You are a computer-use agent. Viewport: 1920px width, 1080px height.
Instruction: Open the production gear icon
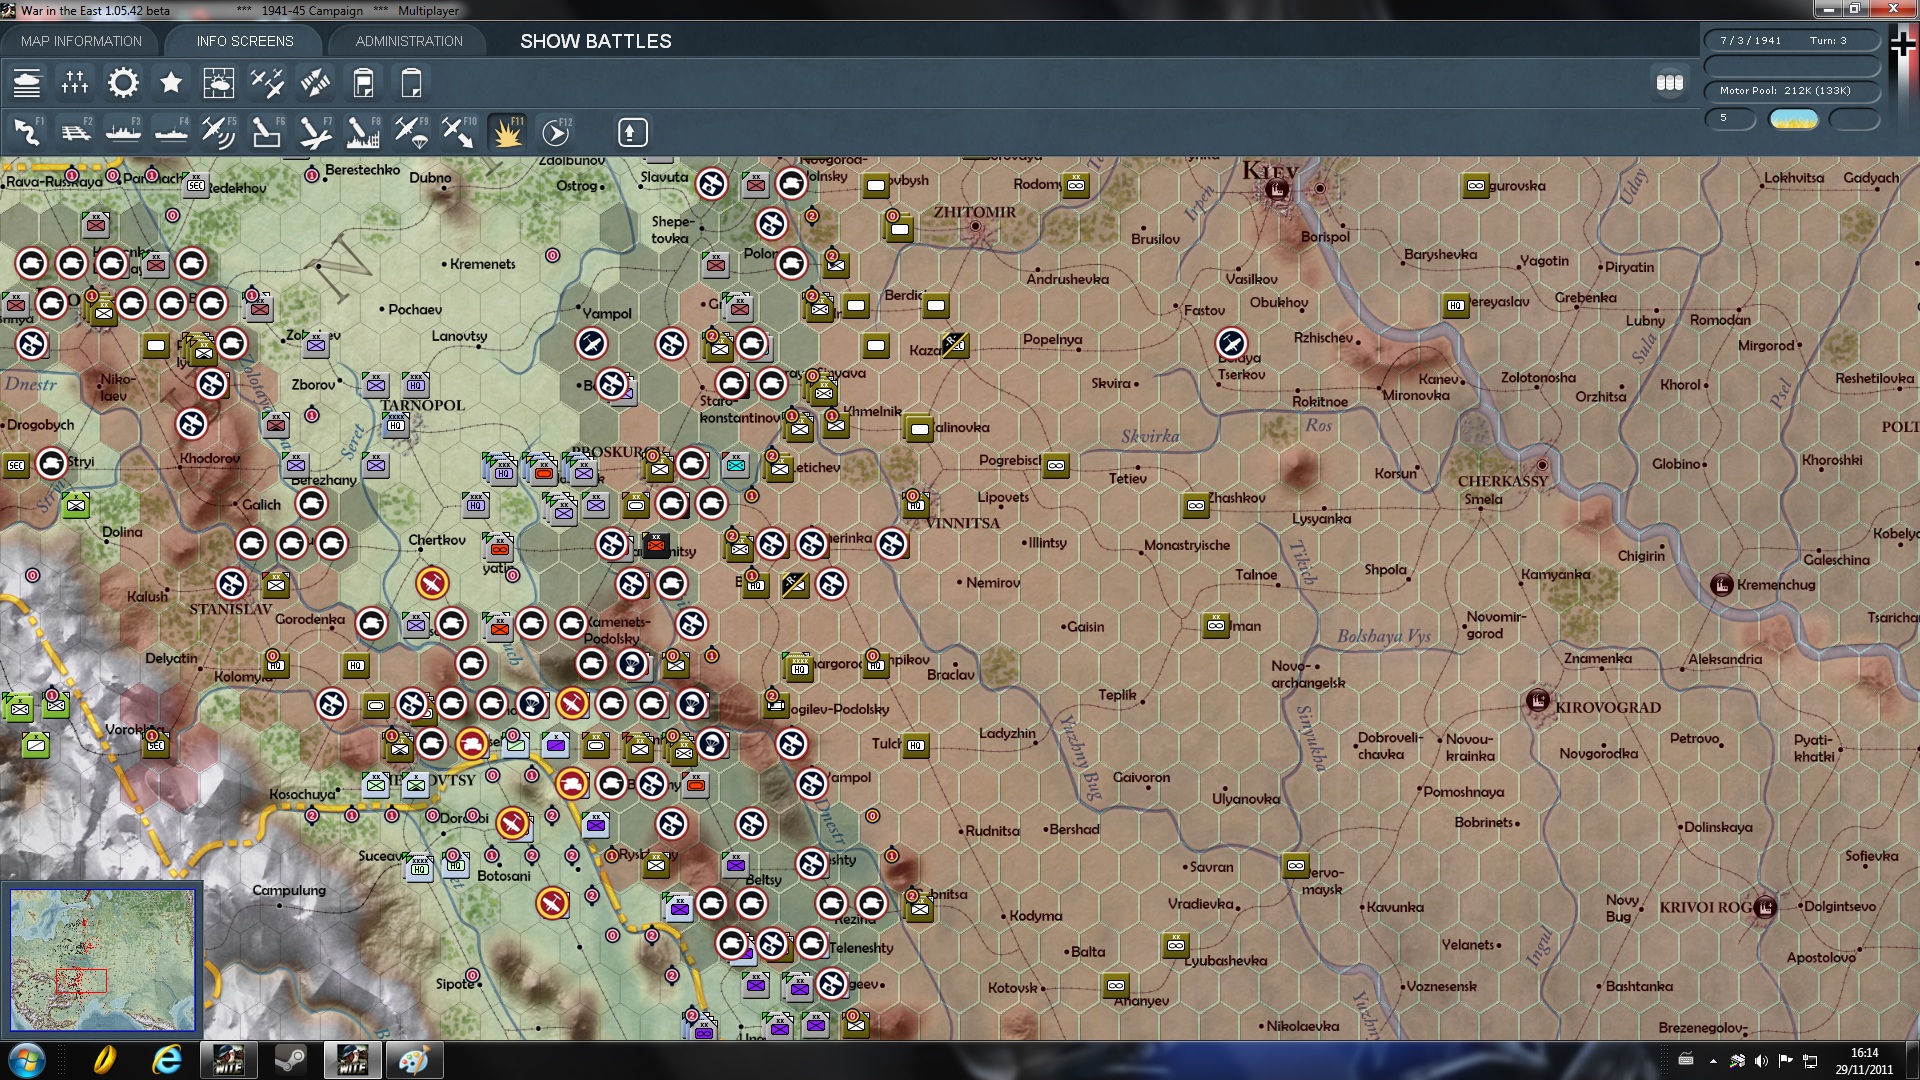click(x=123, y=83)
